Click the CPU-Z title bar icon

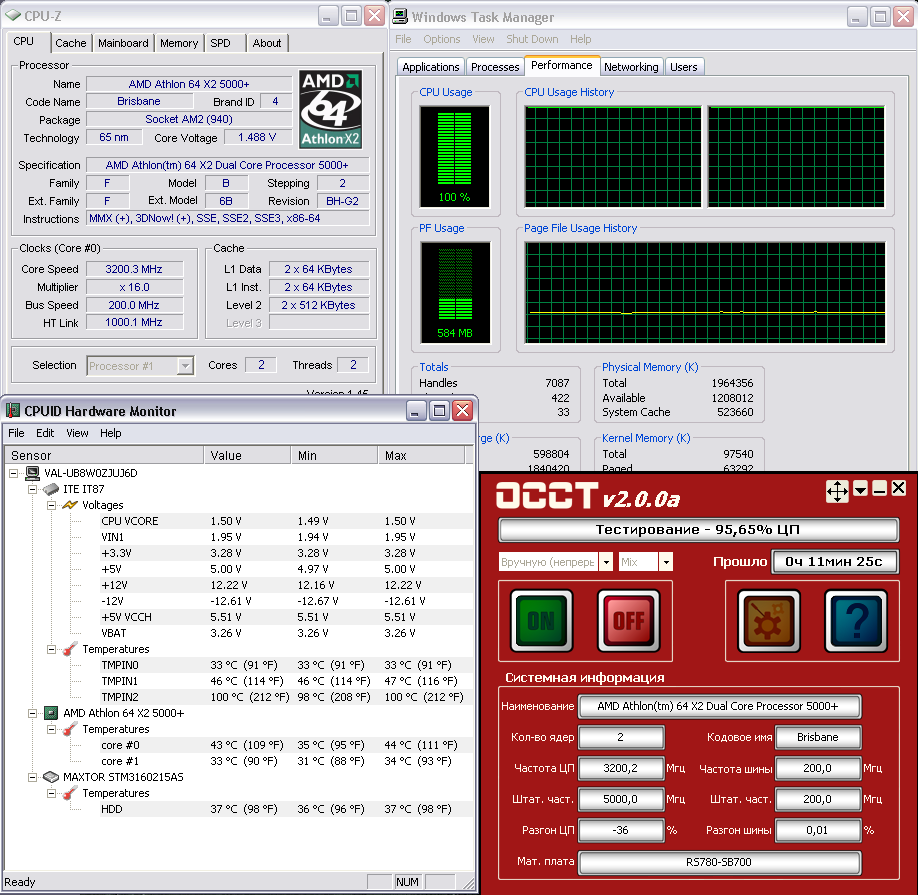pos(13,15)
